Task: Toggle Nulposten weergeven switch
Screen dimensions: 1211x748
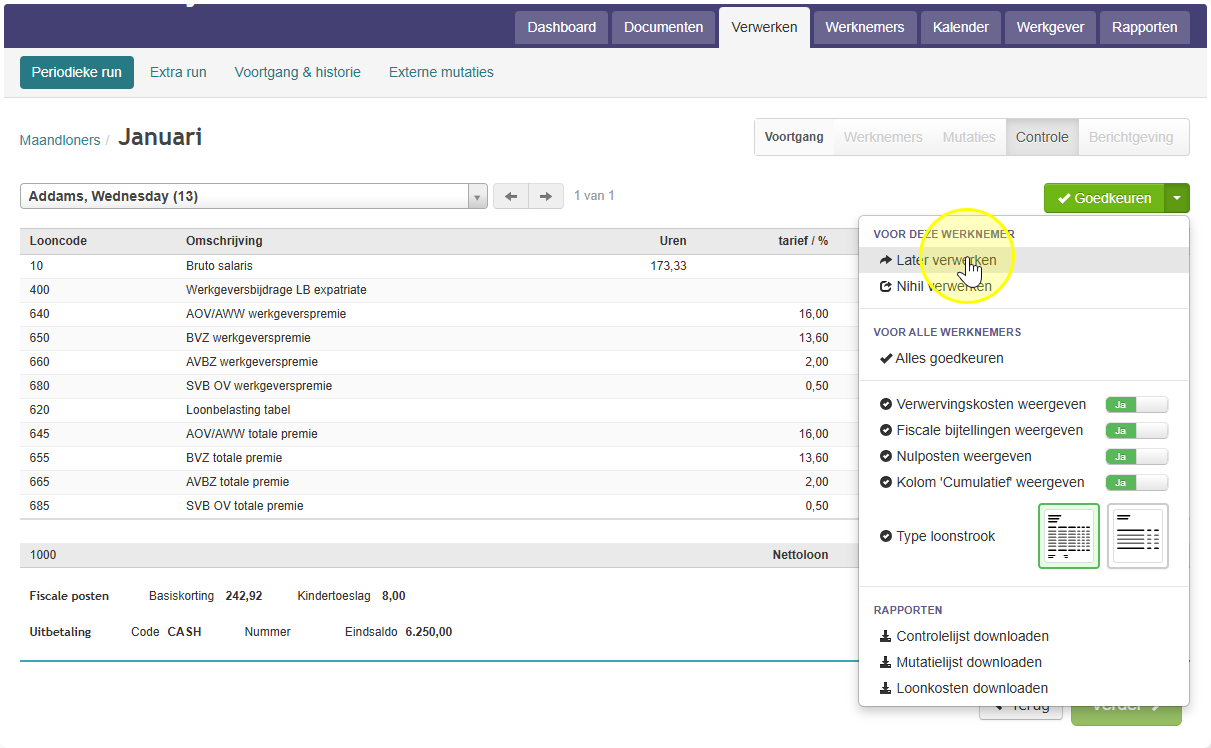Action: click(1136, 457)
